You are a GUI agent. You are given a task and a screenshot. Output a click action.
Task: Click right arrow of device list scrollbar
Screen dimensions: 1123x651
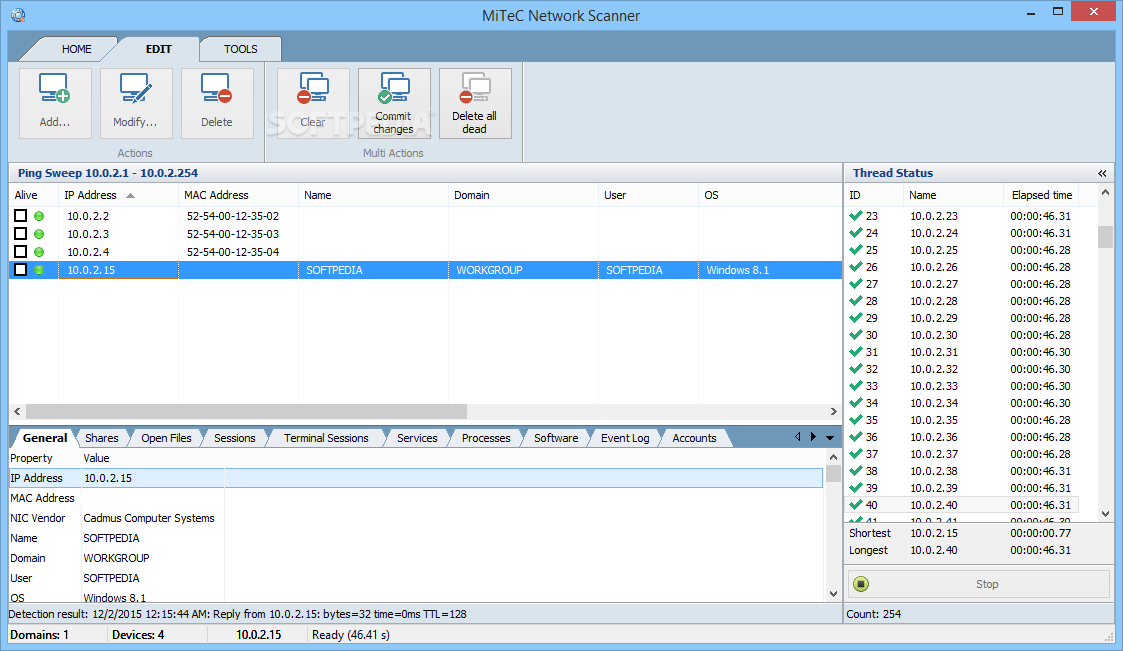click(x=833, y=411)
